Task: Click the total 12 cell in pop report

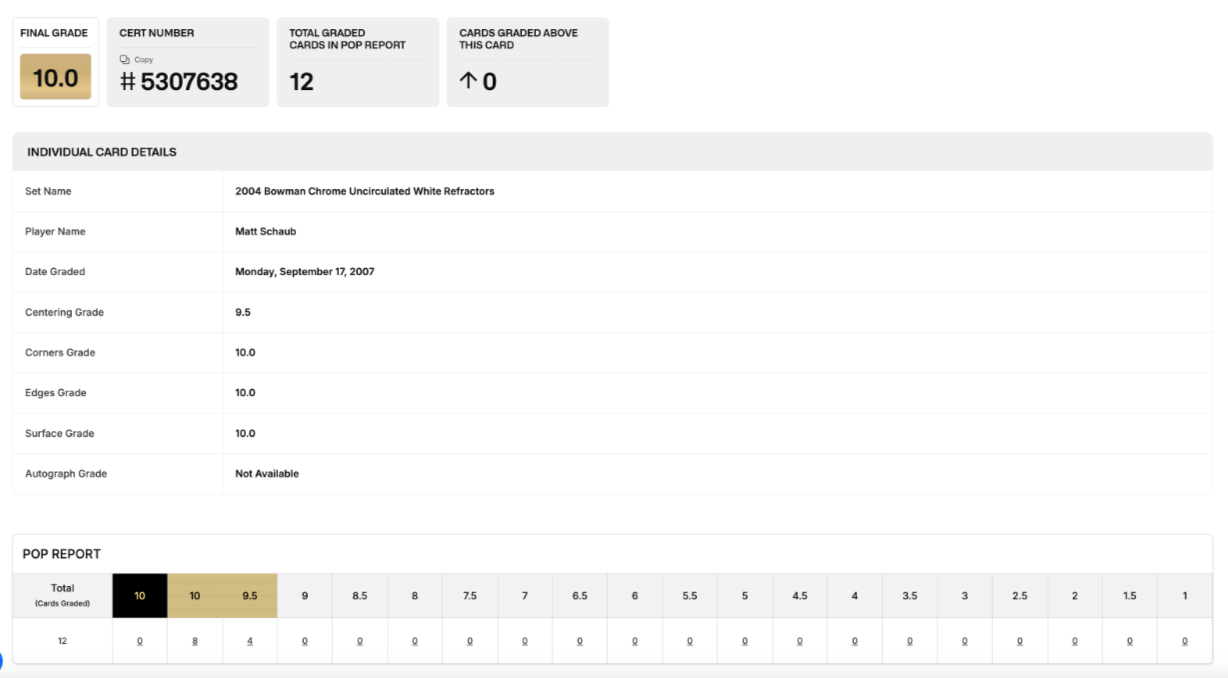Action: 62,641
